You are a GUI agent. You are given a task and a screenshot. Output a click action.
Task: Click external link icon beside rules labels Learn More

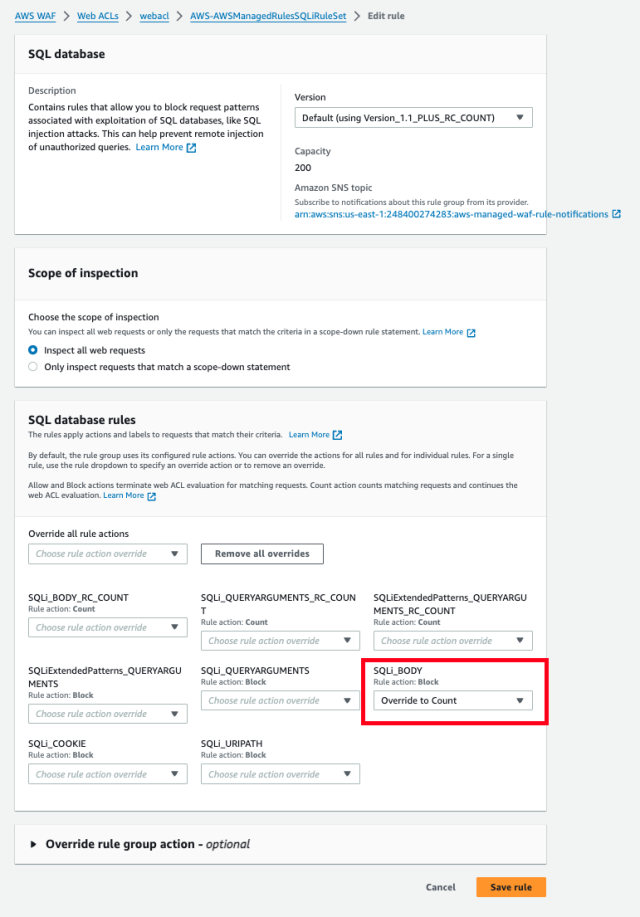pos(337,435)
